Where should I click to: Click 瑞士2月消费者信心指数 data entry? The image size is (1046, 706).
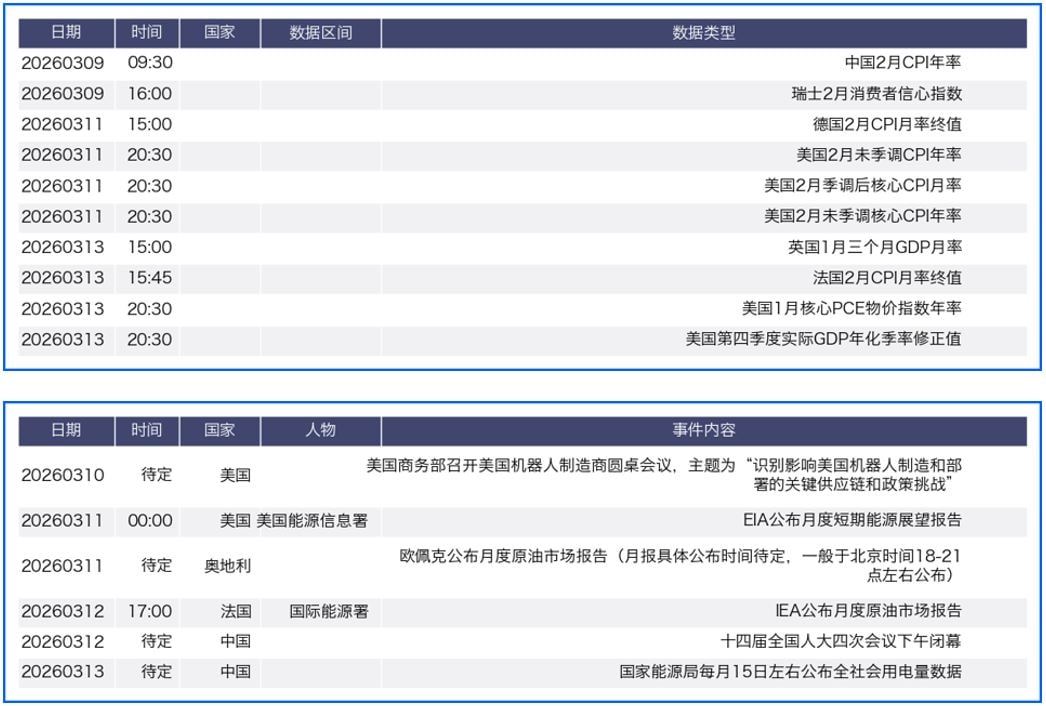876,94
